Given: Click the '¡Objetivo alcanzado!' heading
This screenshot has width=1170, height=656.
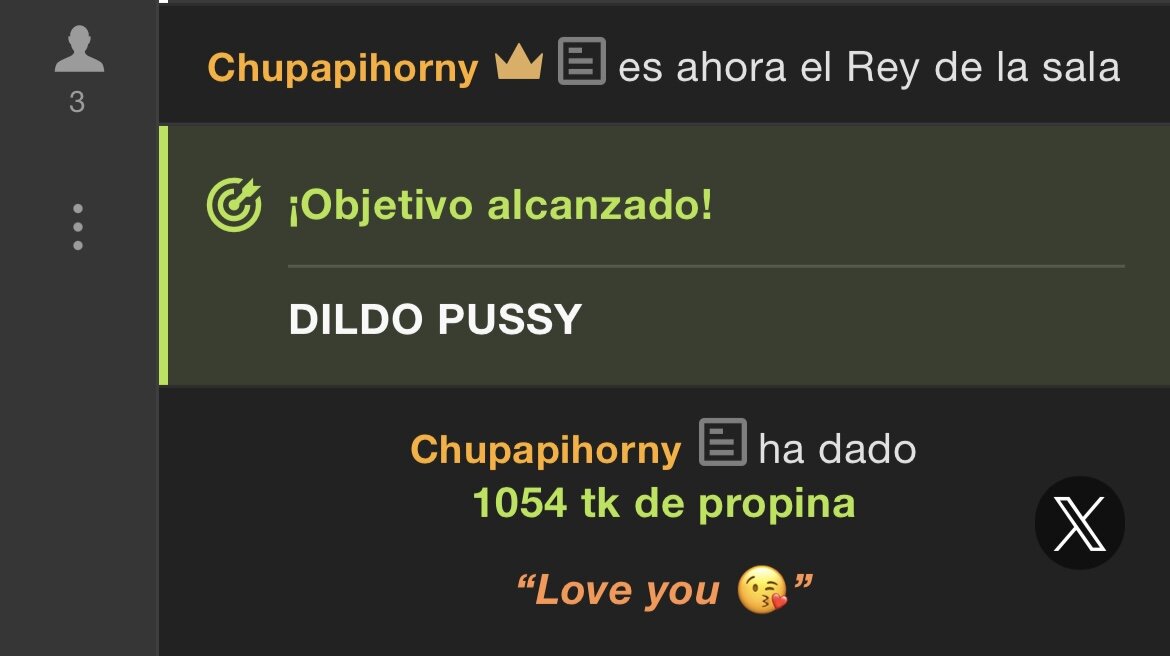Looking at the screenshot, I should [x=500, y=205].
